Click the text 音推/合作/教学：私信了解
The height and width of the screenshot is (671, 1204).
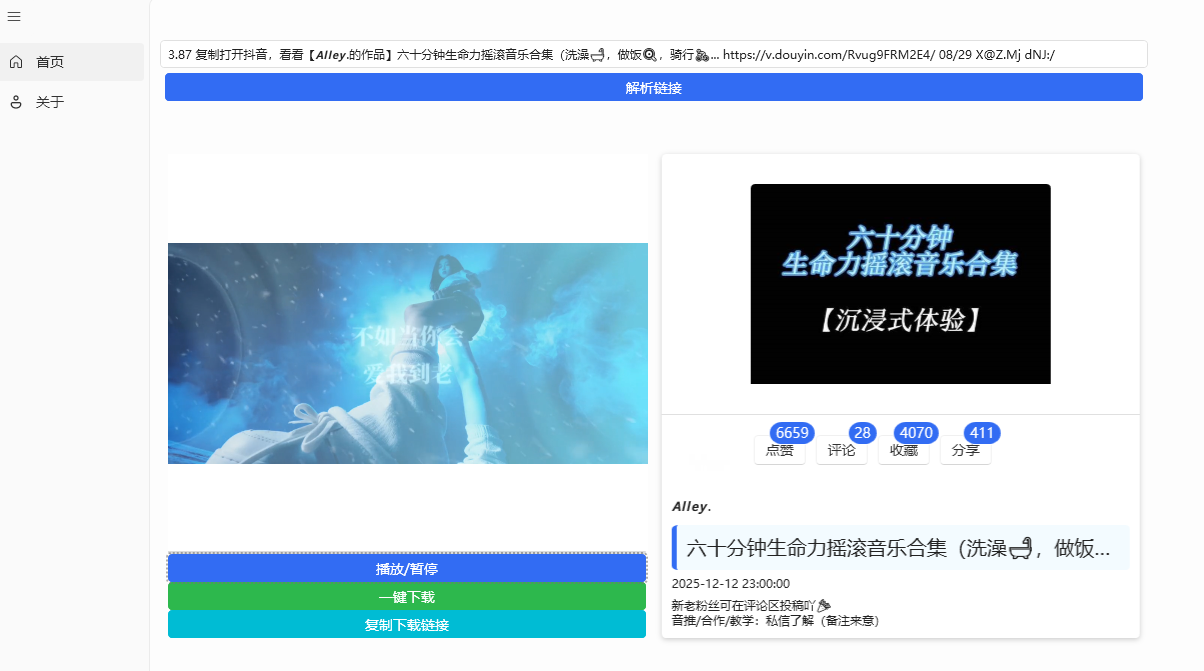775,621
